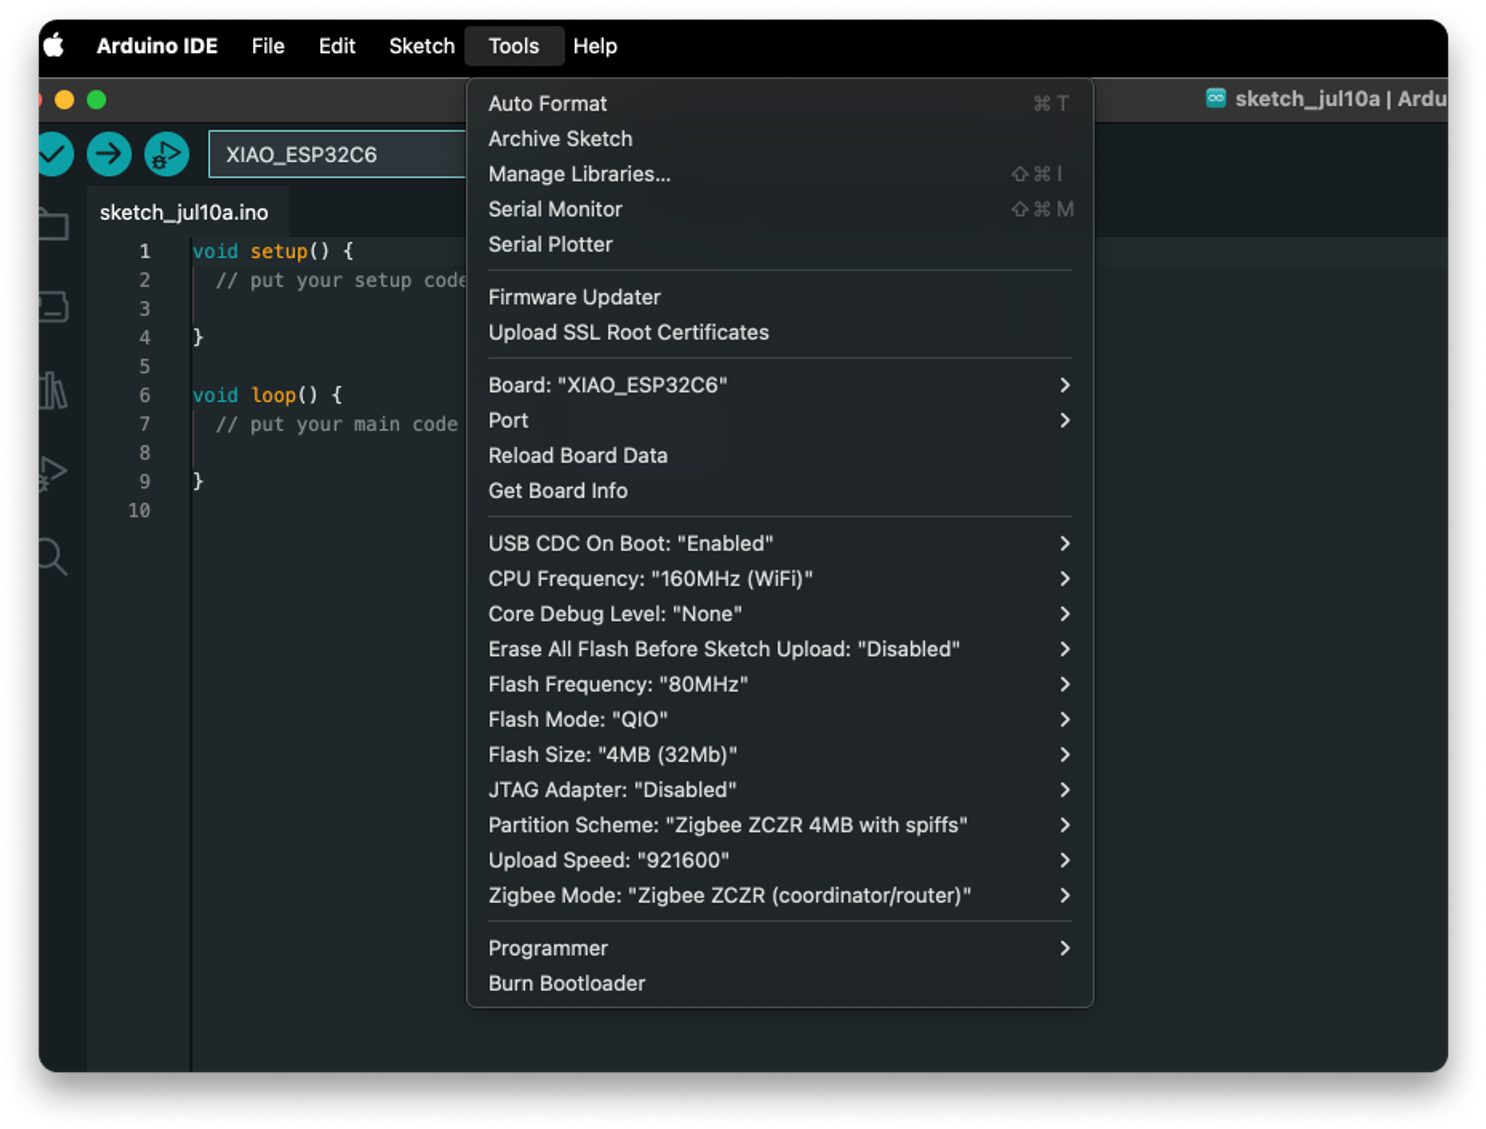Click code line number 10
The image size is (1486, 1129).
(139, 510)
